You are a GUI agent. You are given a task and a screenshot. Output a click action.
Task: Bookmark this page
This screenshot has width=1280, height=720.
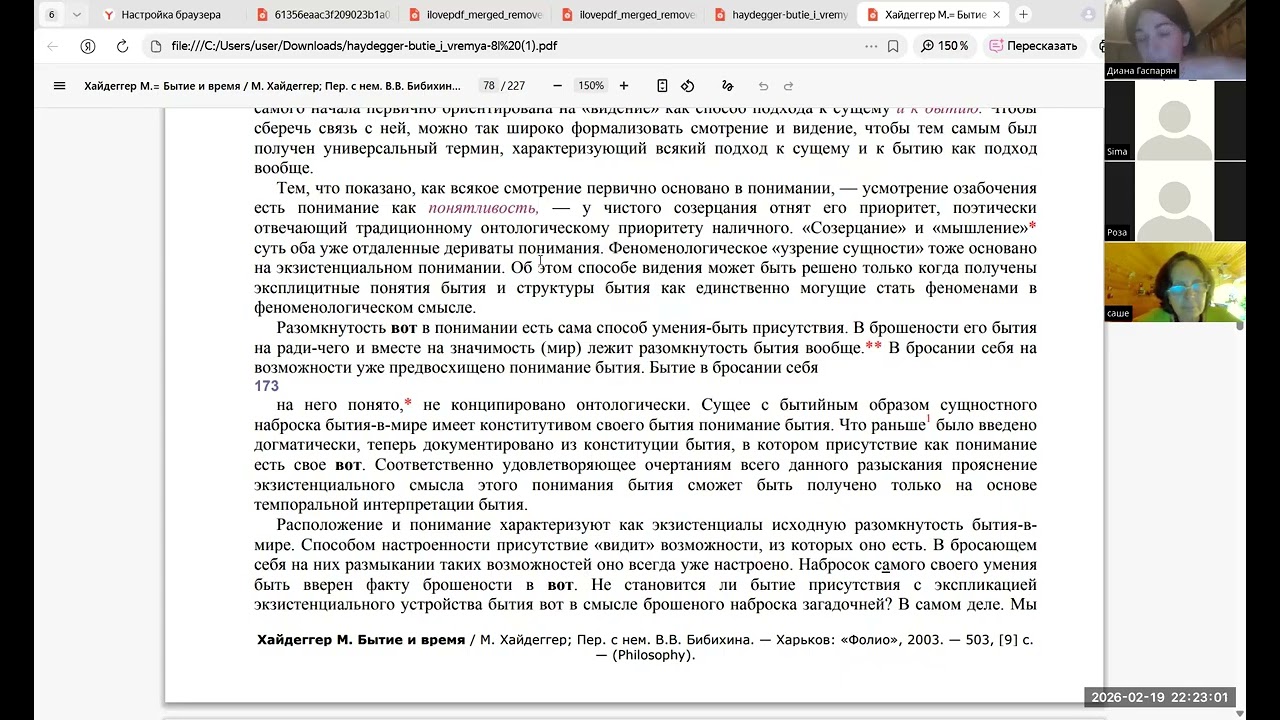click(893, 46)
